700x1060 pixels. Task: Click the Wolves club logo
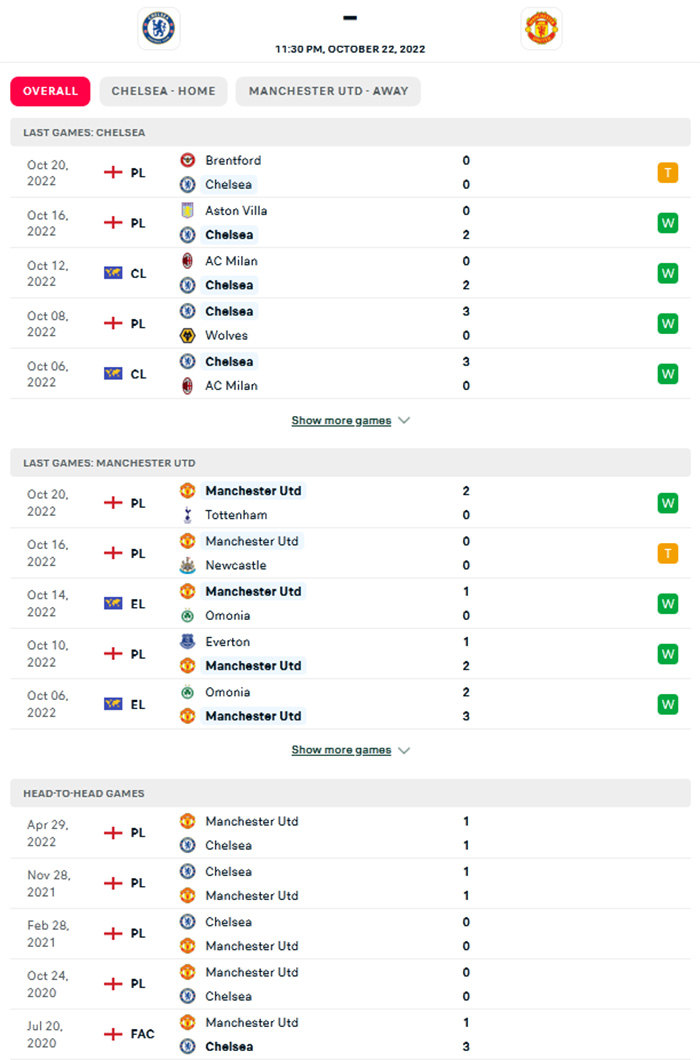pyautogui.click(x=187, y=335)
